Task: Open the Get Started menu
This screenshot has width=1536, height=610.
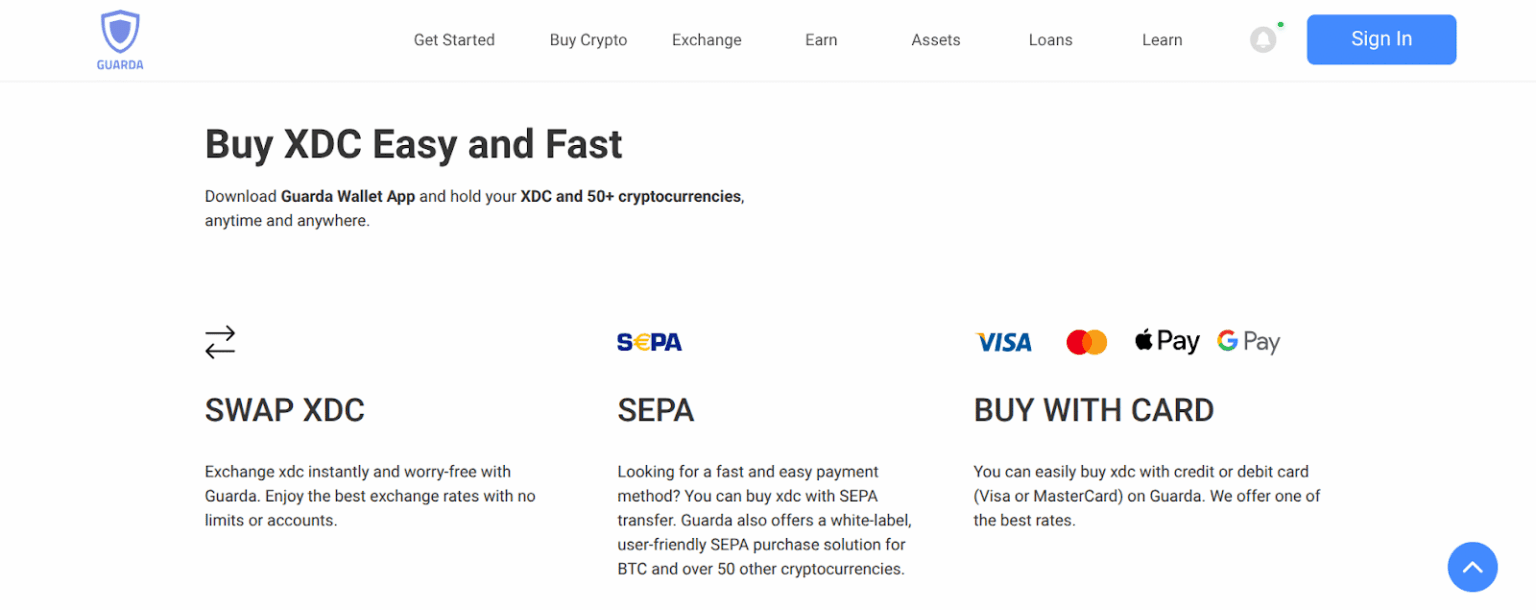Action: (454, 39)
